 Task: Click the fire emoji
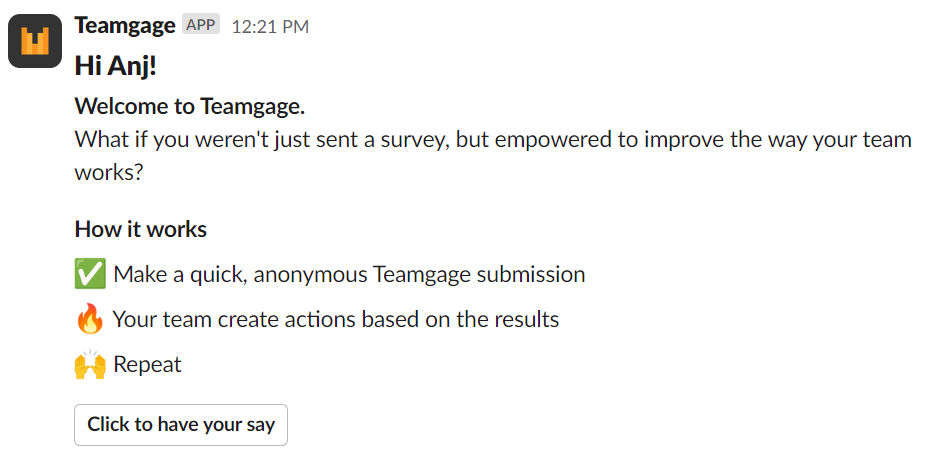point(90,320)
